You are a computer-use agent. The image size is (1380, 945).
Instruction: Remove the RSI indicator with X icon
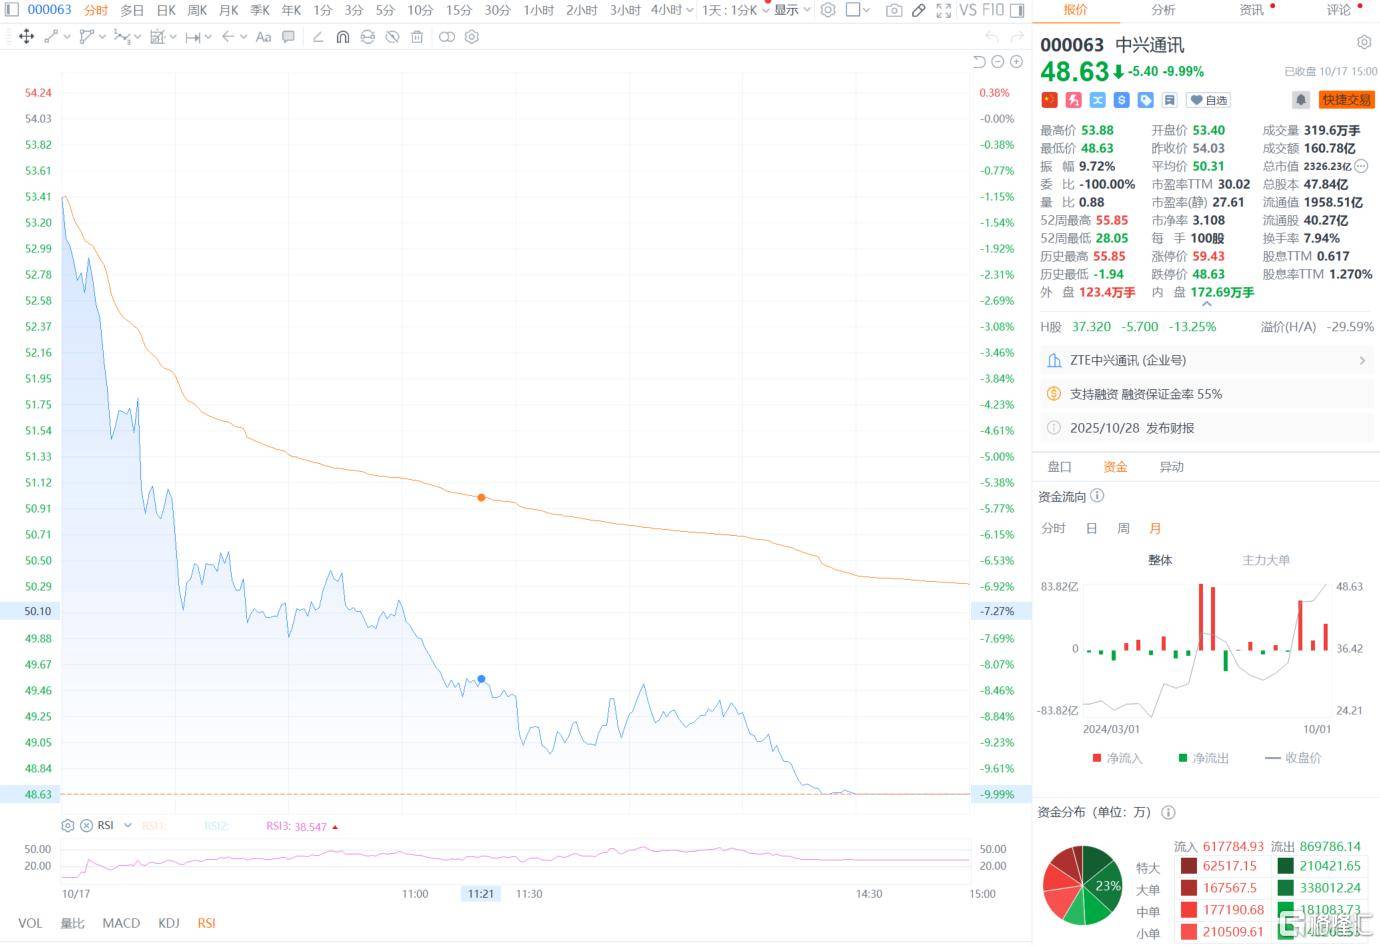coord(86,826)
